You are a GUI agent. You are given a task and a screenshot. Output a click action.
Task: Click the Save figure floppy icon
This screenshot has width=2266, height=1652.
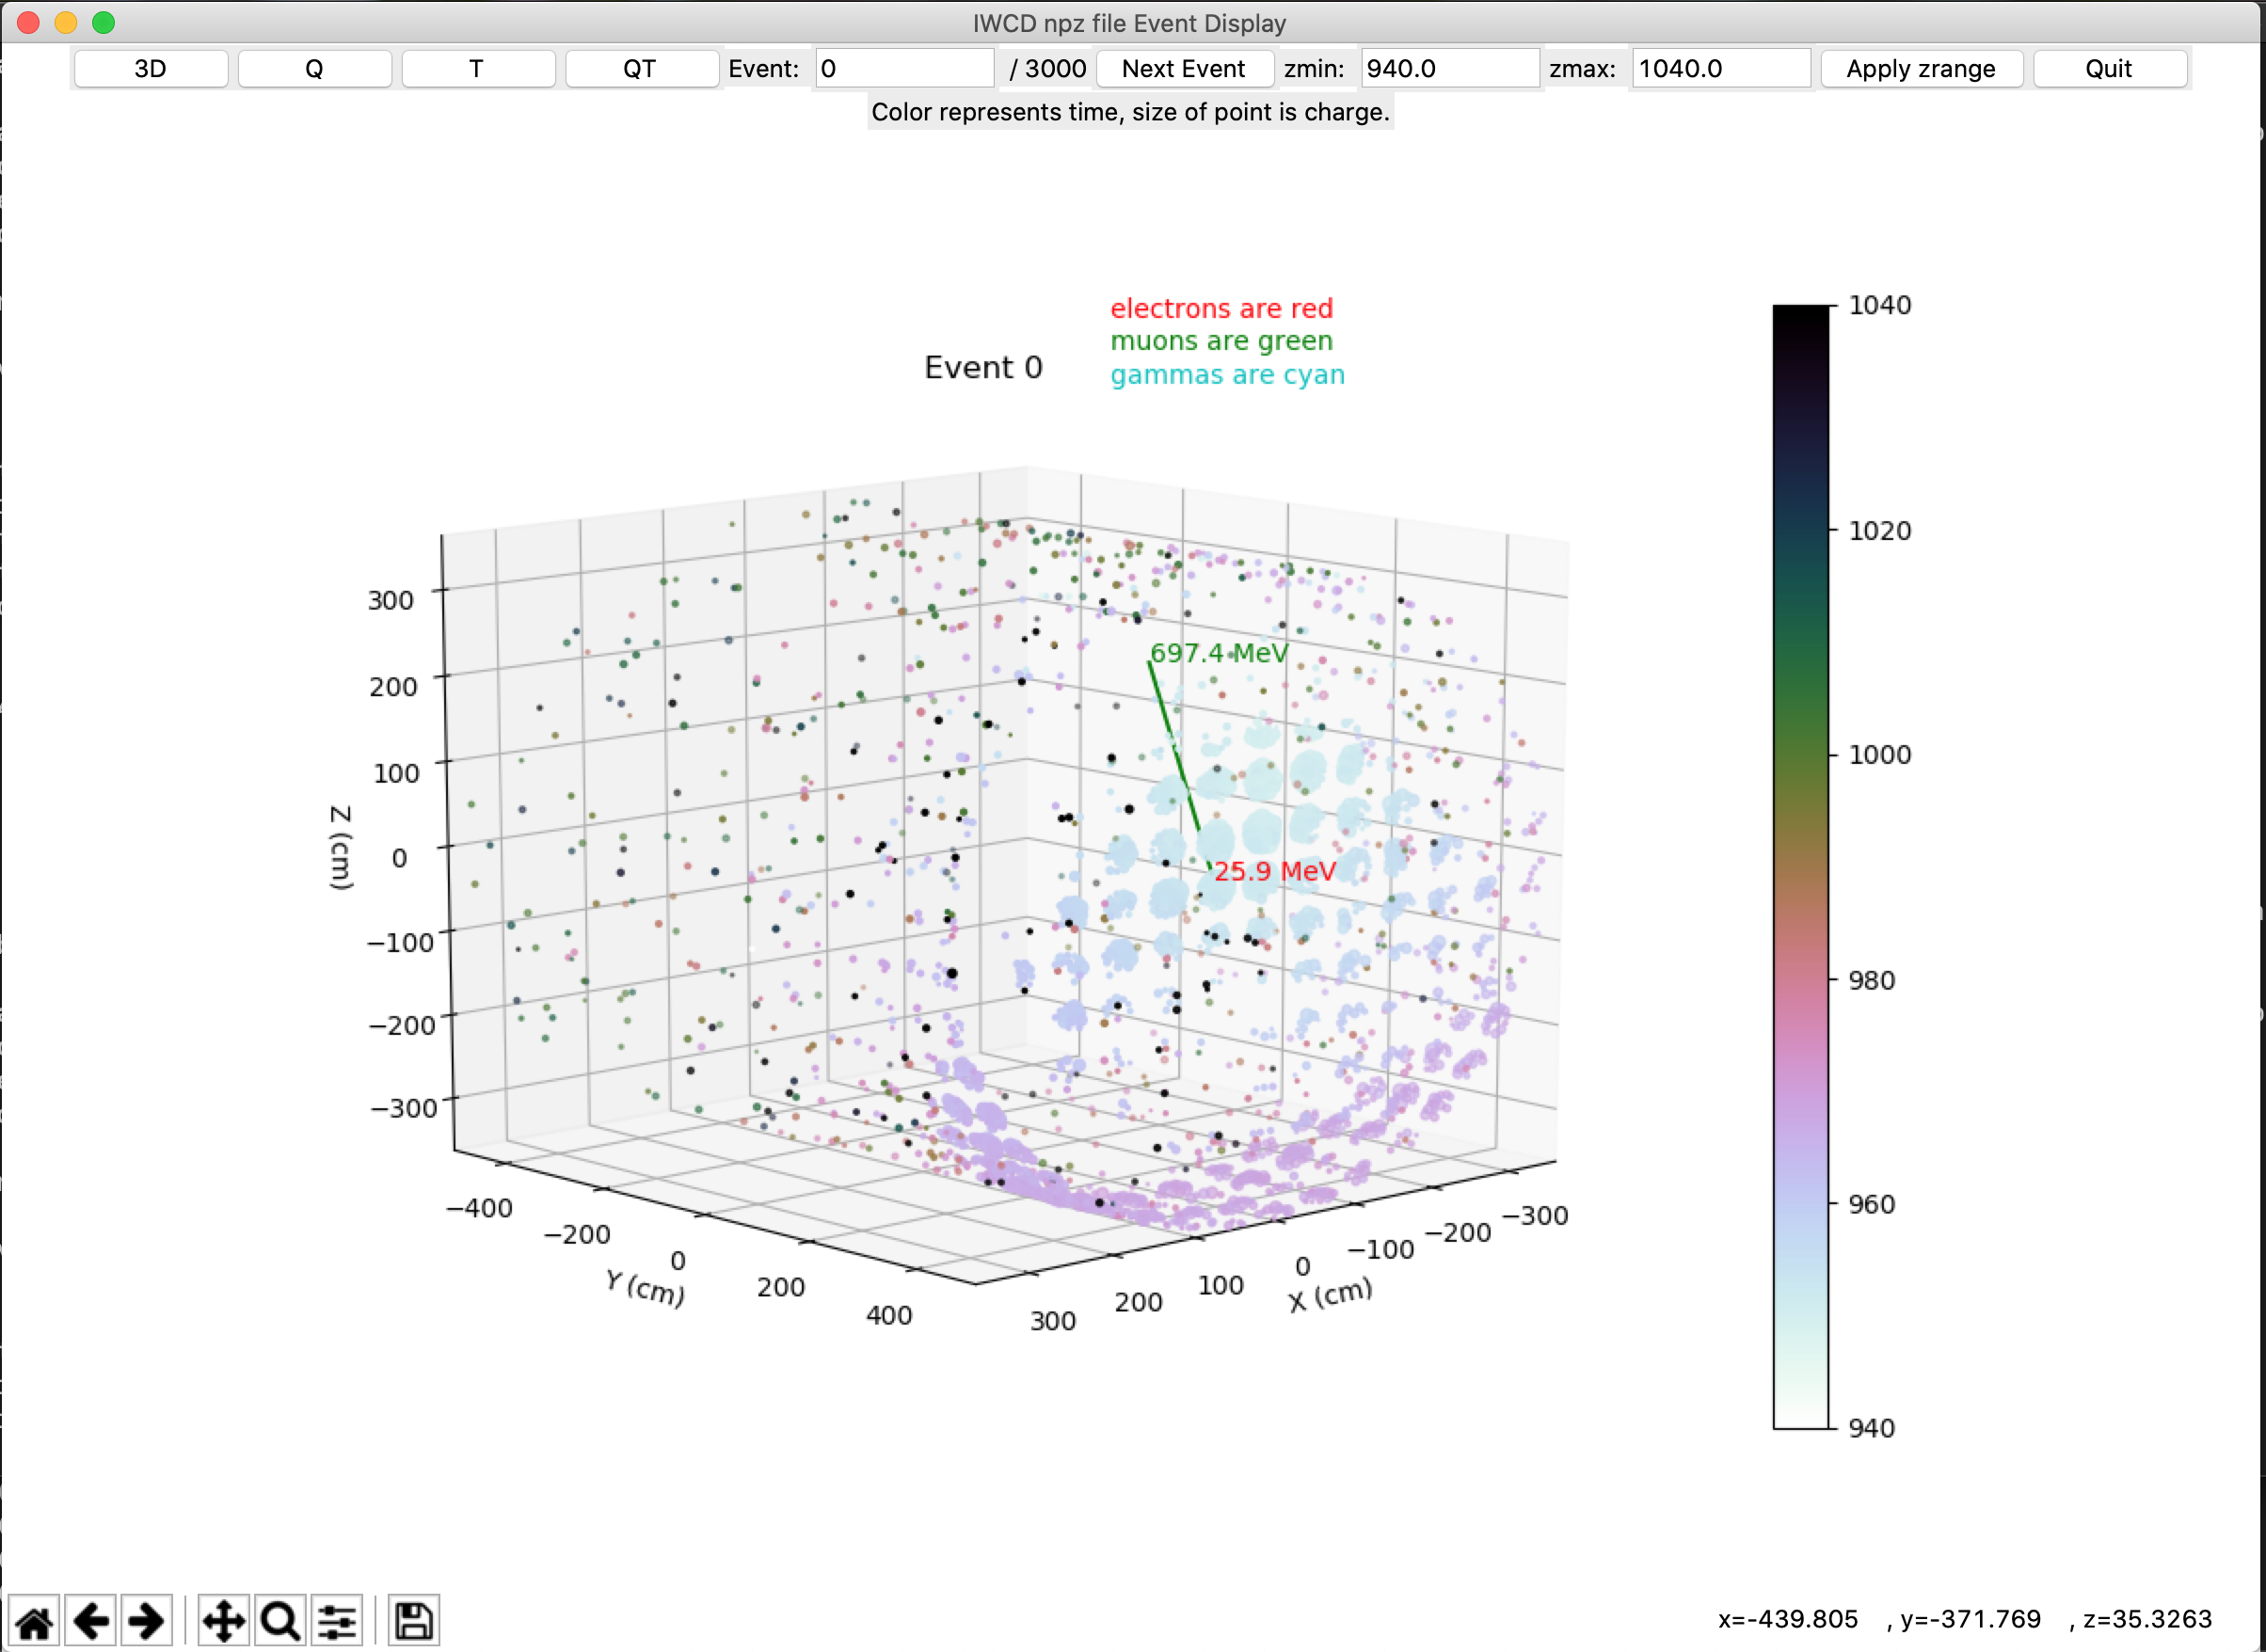click(x=413, y=1621)
